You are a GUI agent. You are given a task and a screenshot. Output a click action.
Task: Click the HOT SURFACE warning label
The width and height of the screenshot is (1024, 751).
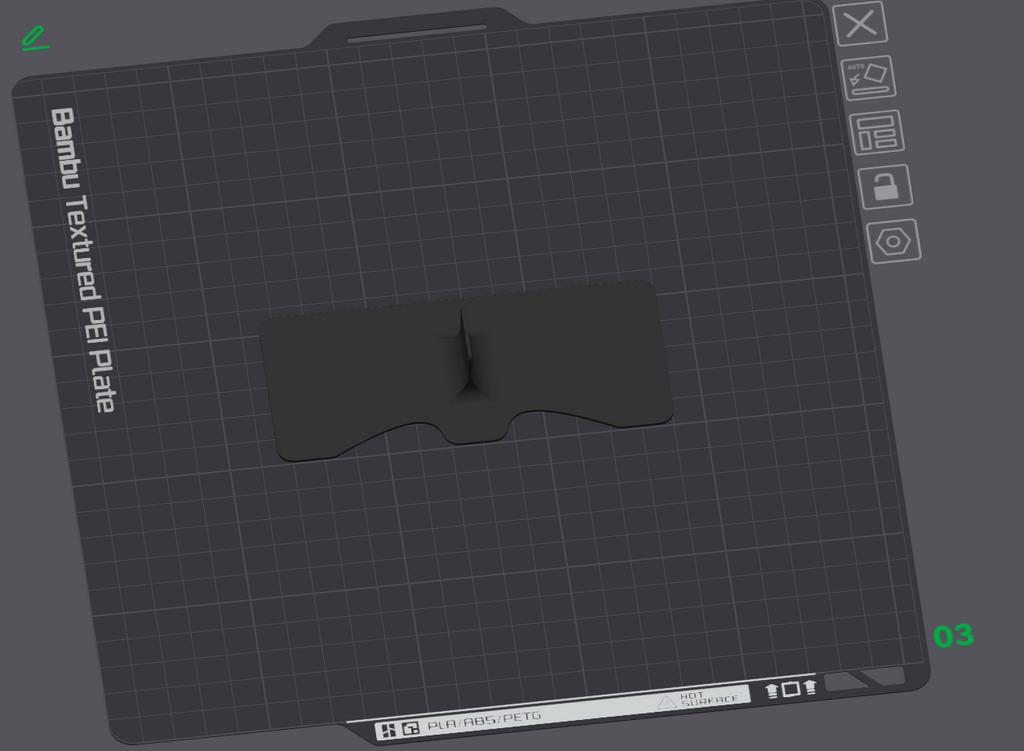tap(698, 699)
